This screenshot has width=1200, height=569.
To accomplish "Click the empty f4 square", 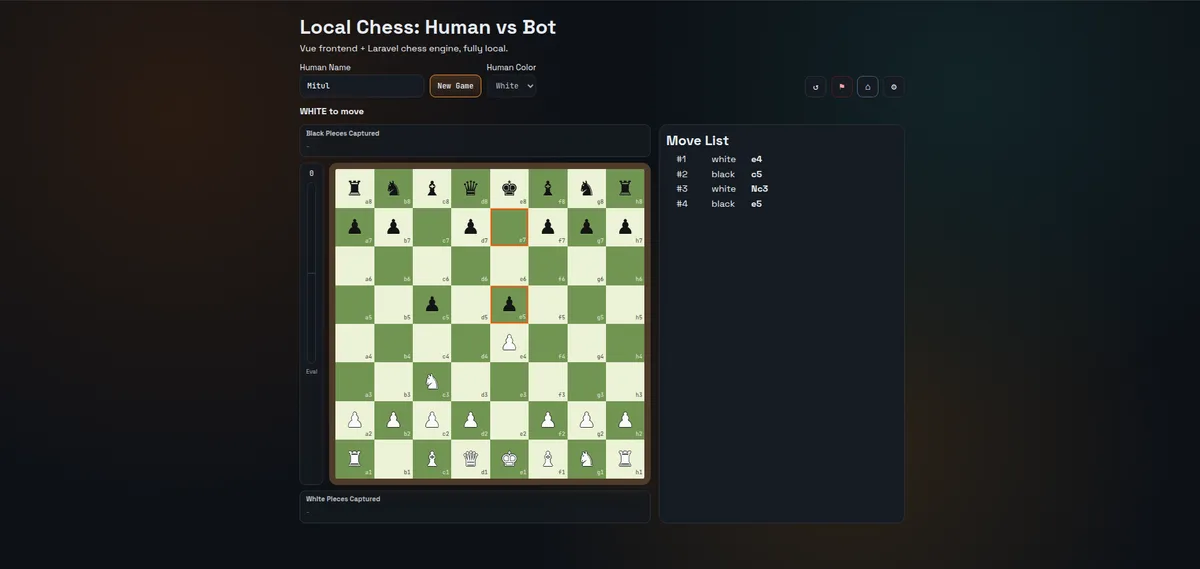I will [x=548, y=343].
